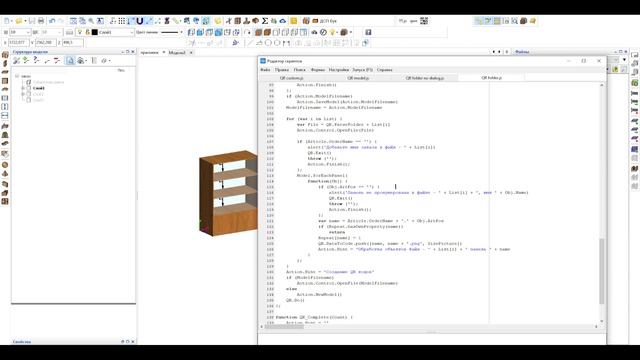The width and height of the screenshot is (640, 360).
Task: Toggle the checkbox of the bold Слой1 layer
Action: click(29, 88)
